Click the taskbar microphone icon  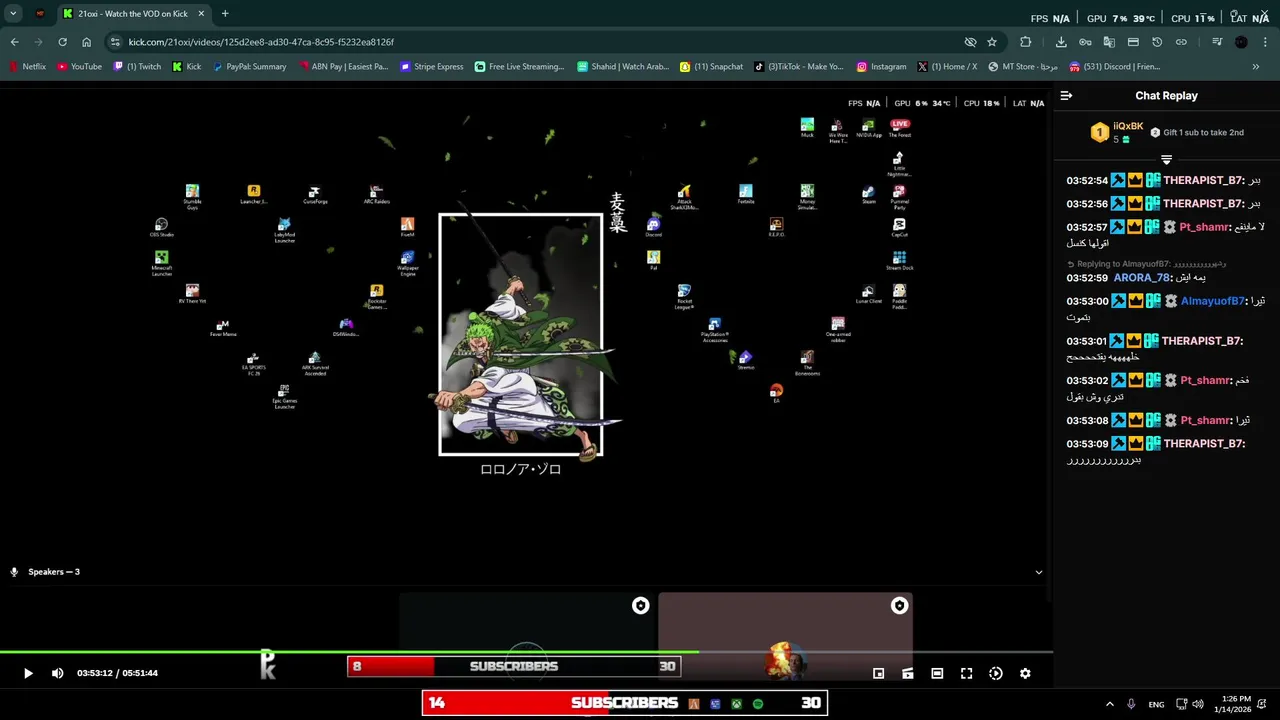pyautogui.click(x=1131, y=704)
